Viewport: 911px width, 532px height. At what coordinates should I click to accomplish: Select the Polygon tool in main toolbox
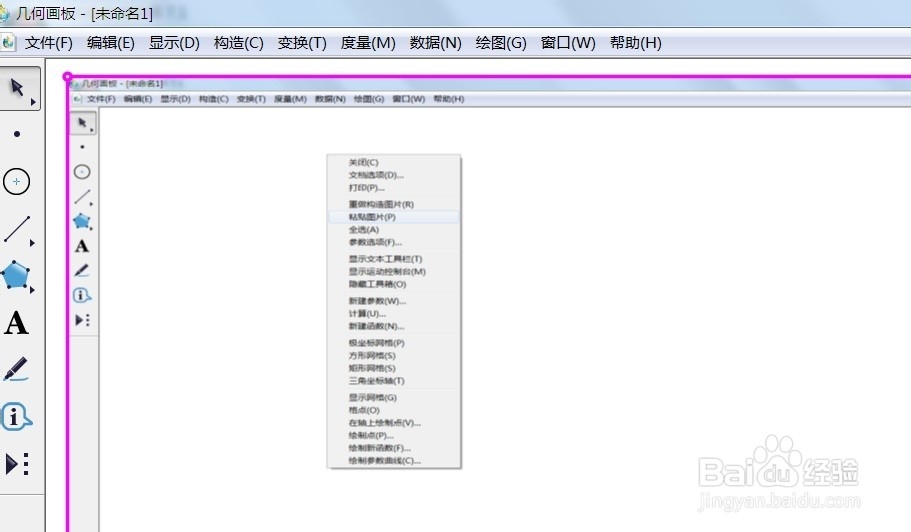pyautogui.click(x=16, y=275)
